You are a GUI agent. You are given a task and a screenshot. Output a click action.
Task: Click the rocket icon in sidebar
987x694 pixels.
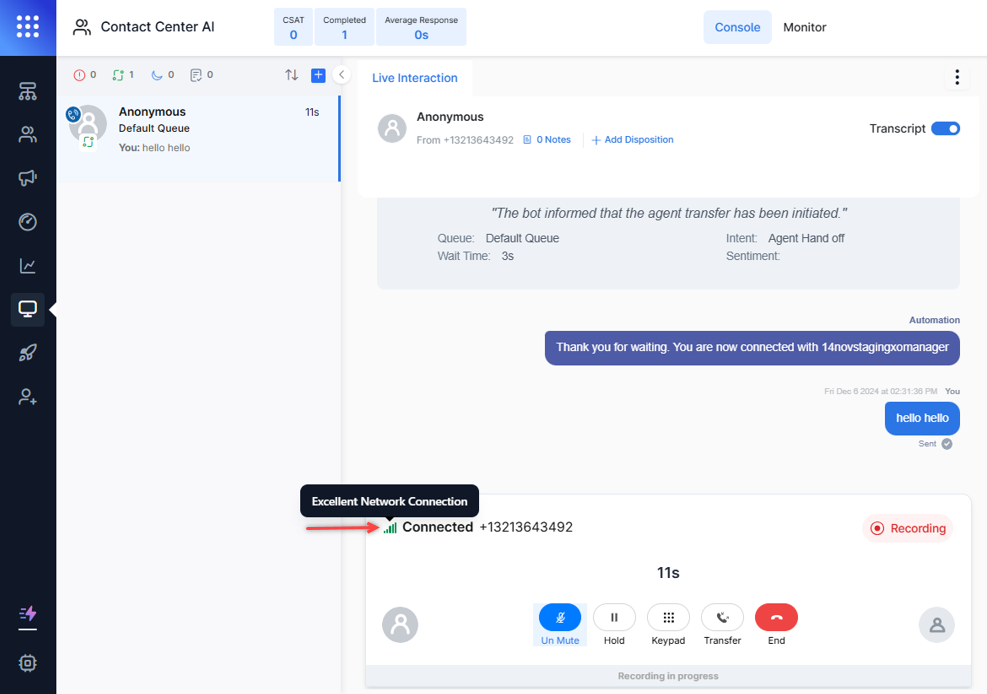click(28, 353)
